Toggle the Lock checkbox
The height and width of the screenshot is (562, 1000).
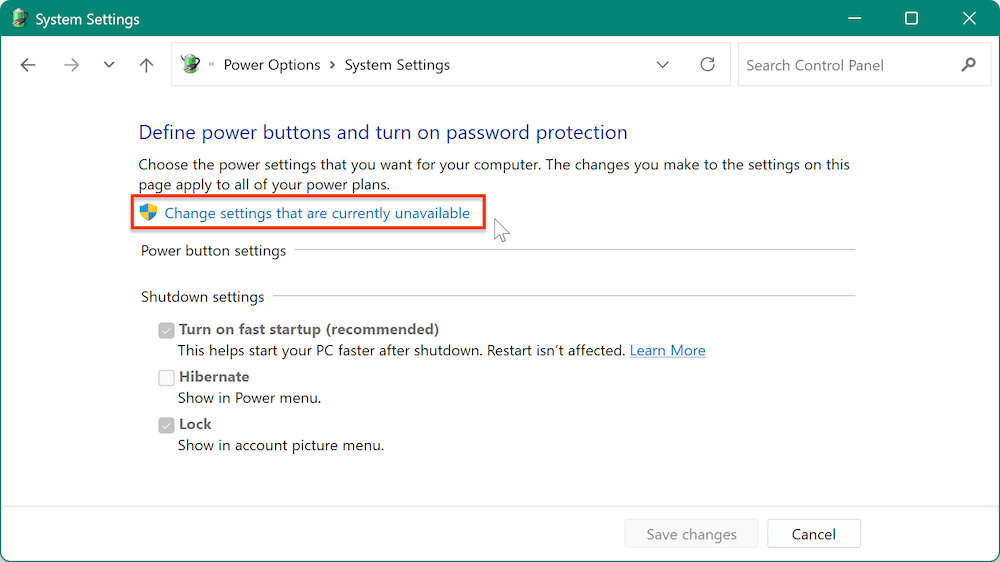(x=166, y=425)
